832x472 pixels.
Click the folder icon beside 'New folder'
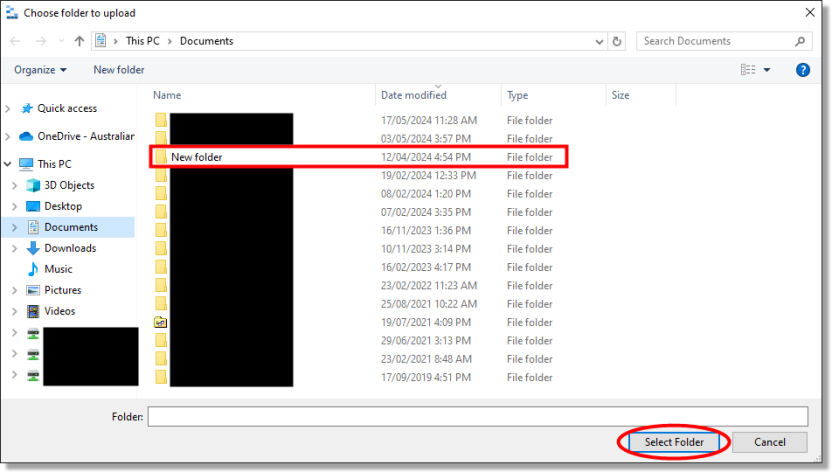click(x=161, y=156)
